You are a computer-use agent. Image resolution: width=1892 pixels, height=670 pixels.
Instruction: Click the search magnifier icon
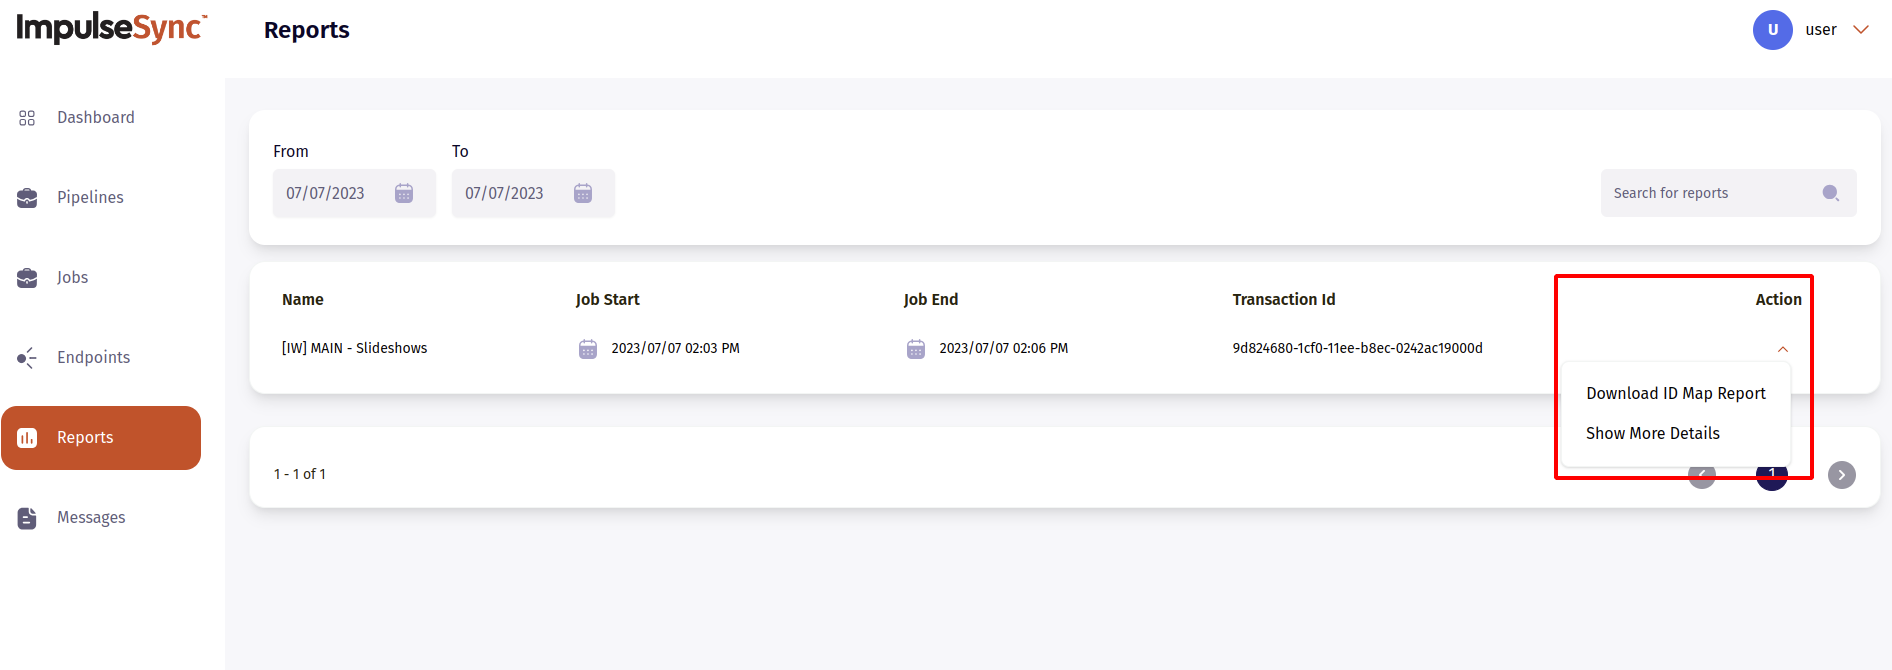coord(1830,193)
